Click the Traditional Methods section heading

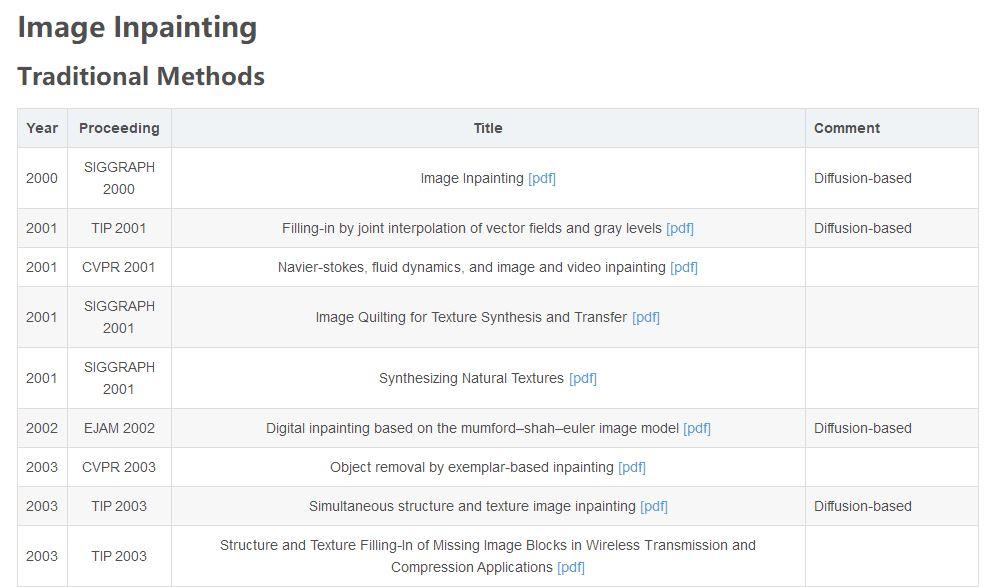[x=141, y=76]
